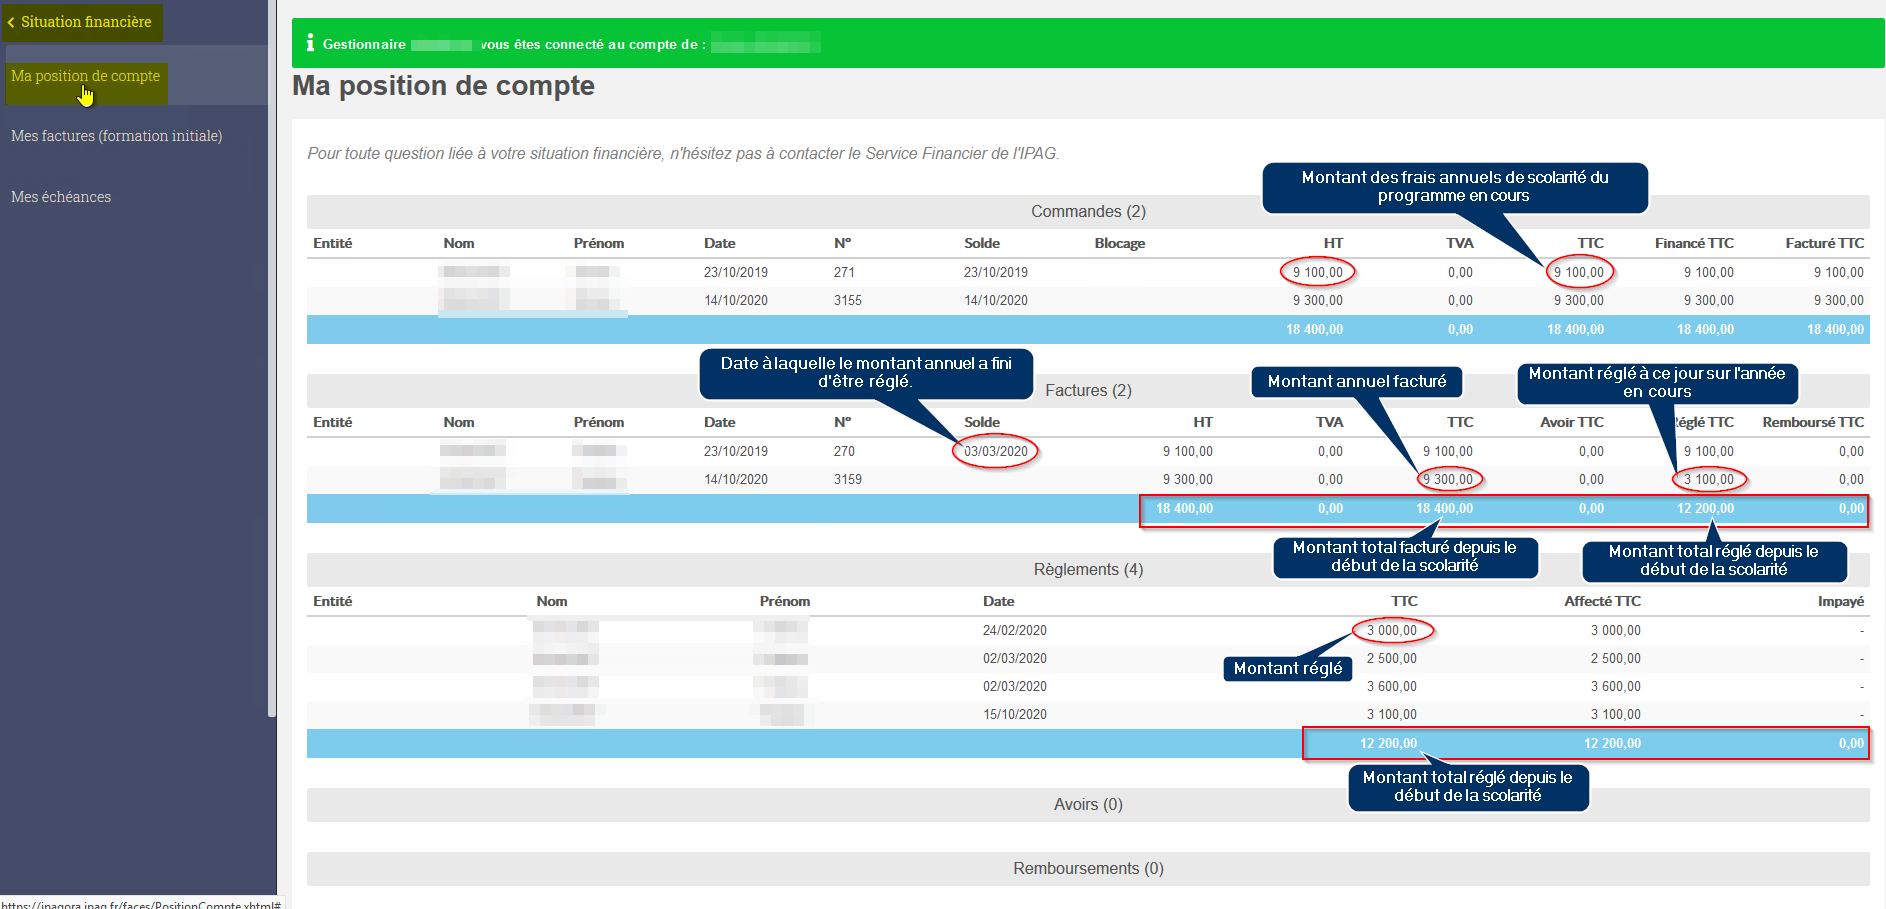1886x909 pixels.
Task: Click the info icon in green banner
Action: point(310,43)
